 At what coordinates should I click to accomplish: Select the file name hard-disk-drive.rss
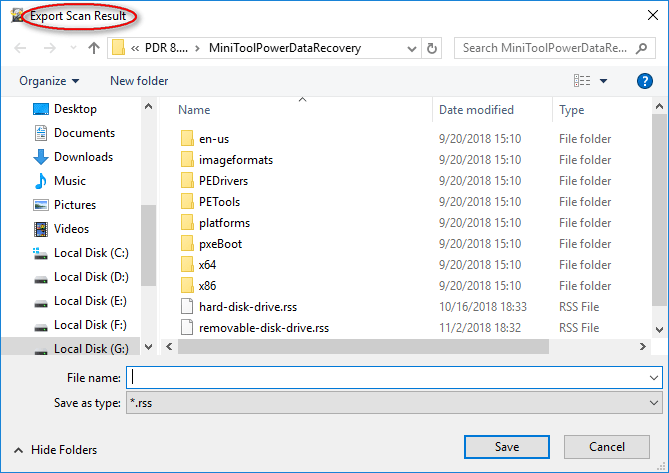pos(248,307)
